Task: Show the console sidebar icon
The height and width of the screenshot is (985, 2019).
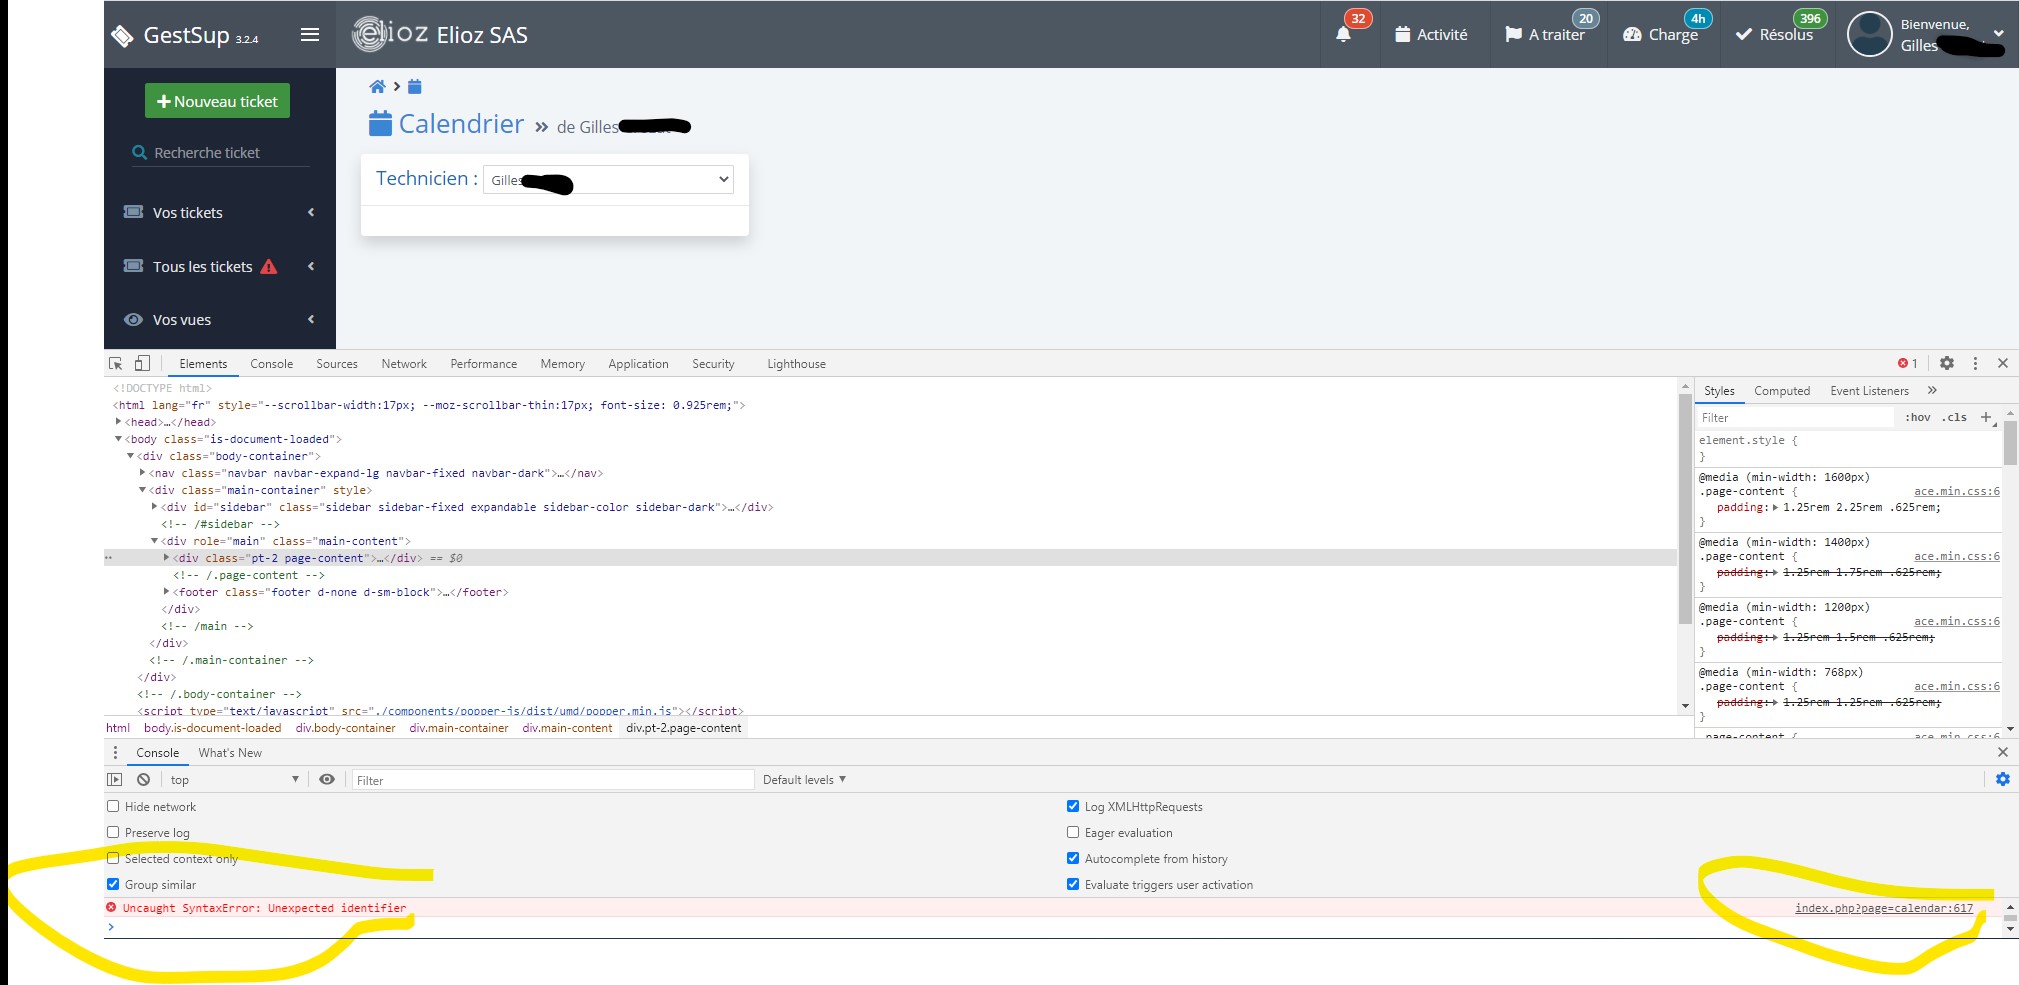Action: pos(115,779)
